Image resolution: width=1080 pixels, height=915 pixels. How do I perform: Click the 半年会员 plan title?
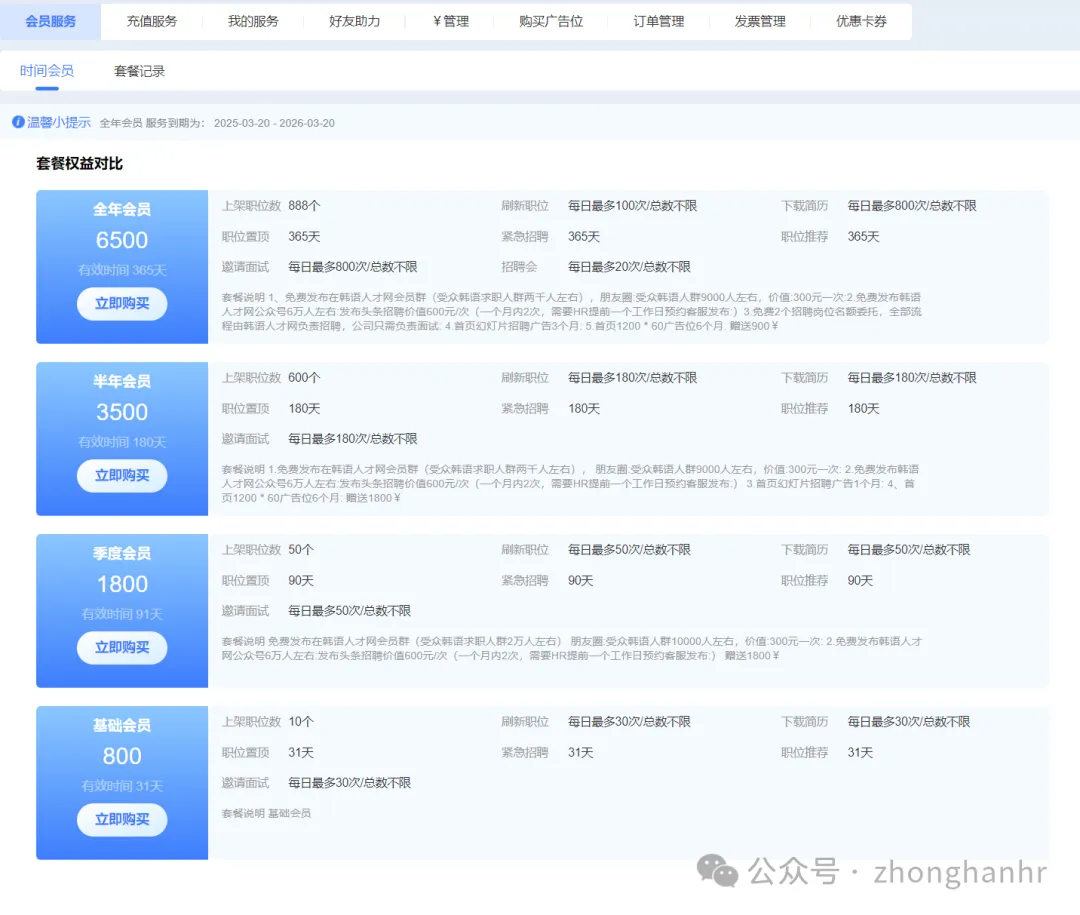tap(122, 381)
